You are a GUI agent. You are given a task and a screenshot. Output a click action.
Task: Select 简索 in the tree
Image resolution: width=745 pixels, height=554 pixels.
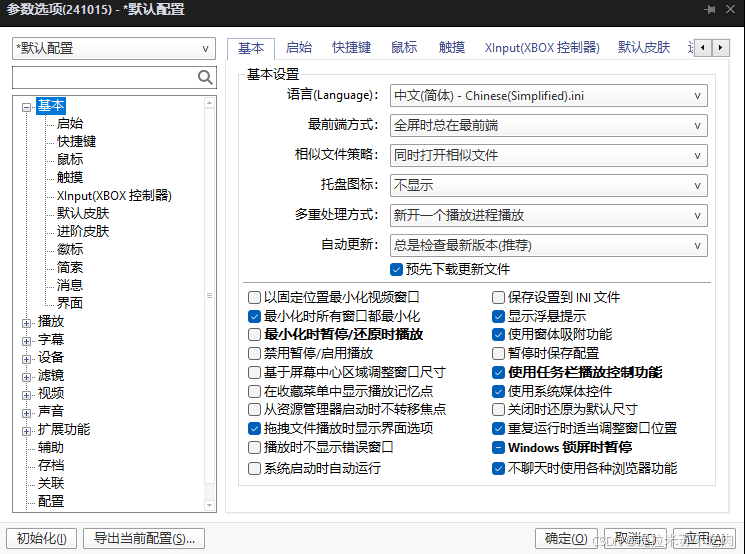click(x=70, y=267)
